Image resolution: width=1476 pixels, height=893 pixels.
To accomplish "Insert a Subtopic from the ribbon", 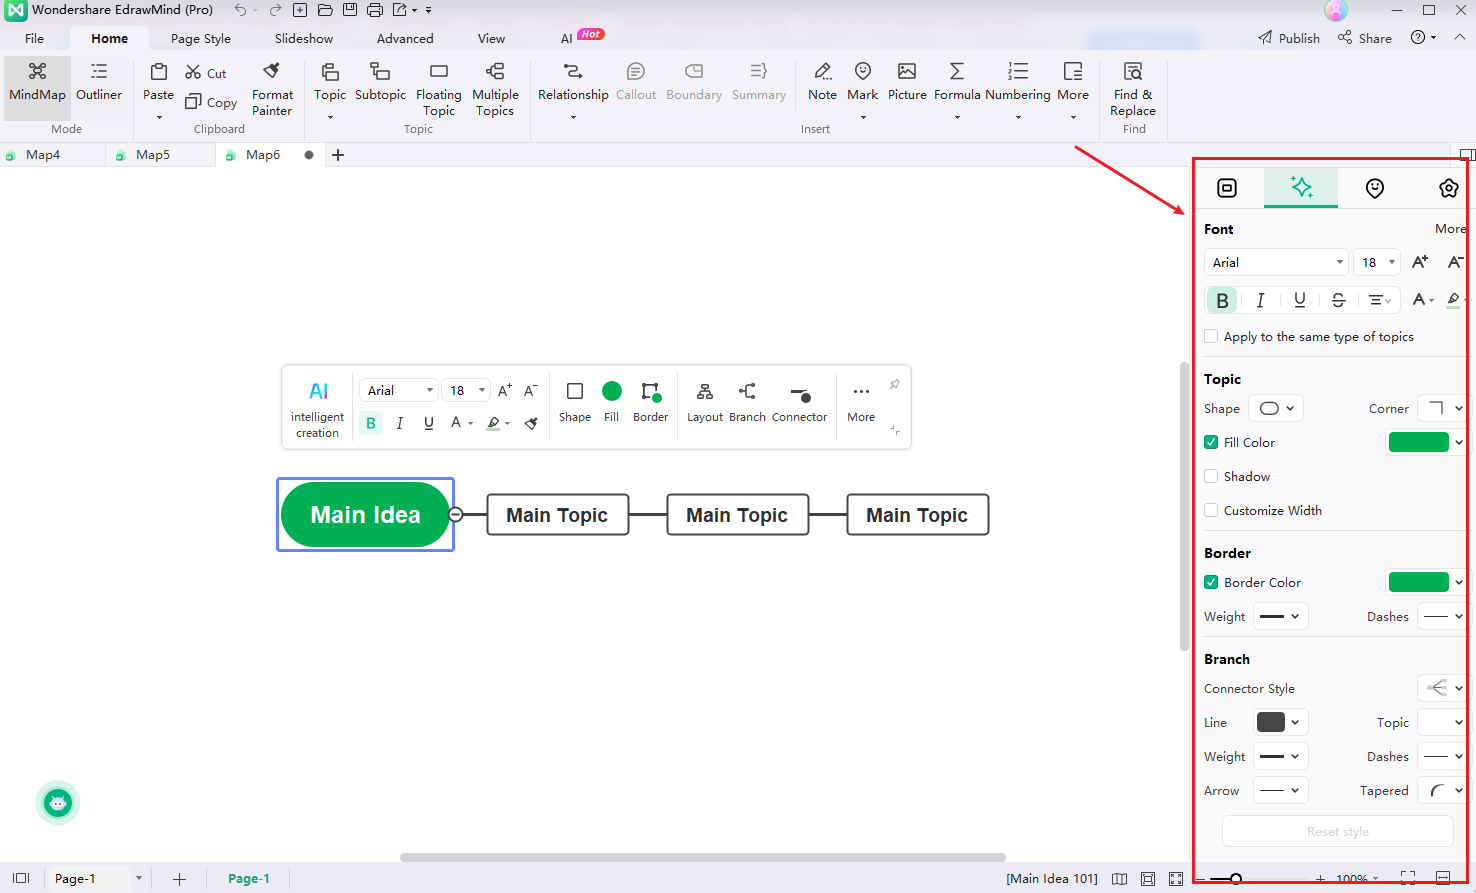I will [380, 82].
